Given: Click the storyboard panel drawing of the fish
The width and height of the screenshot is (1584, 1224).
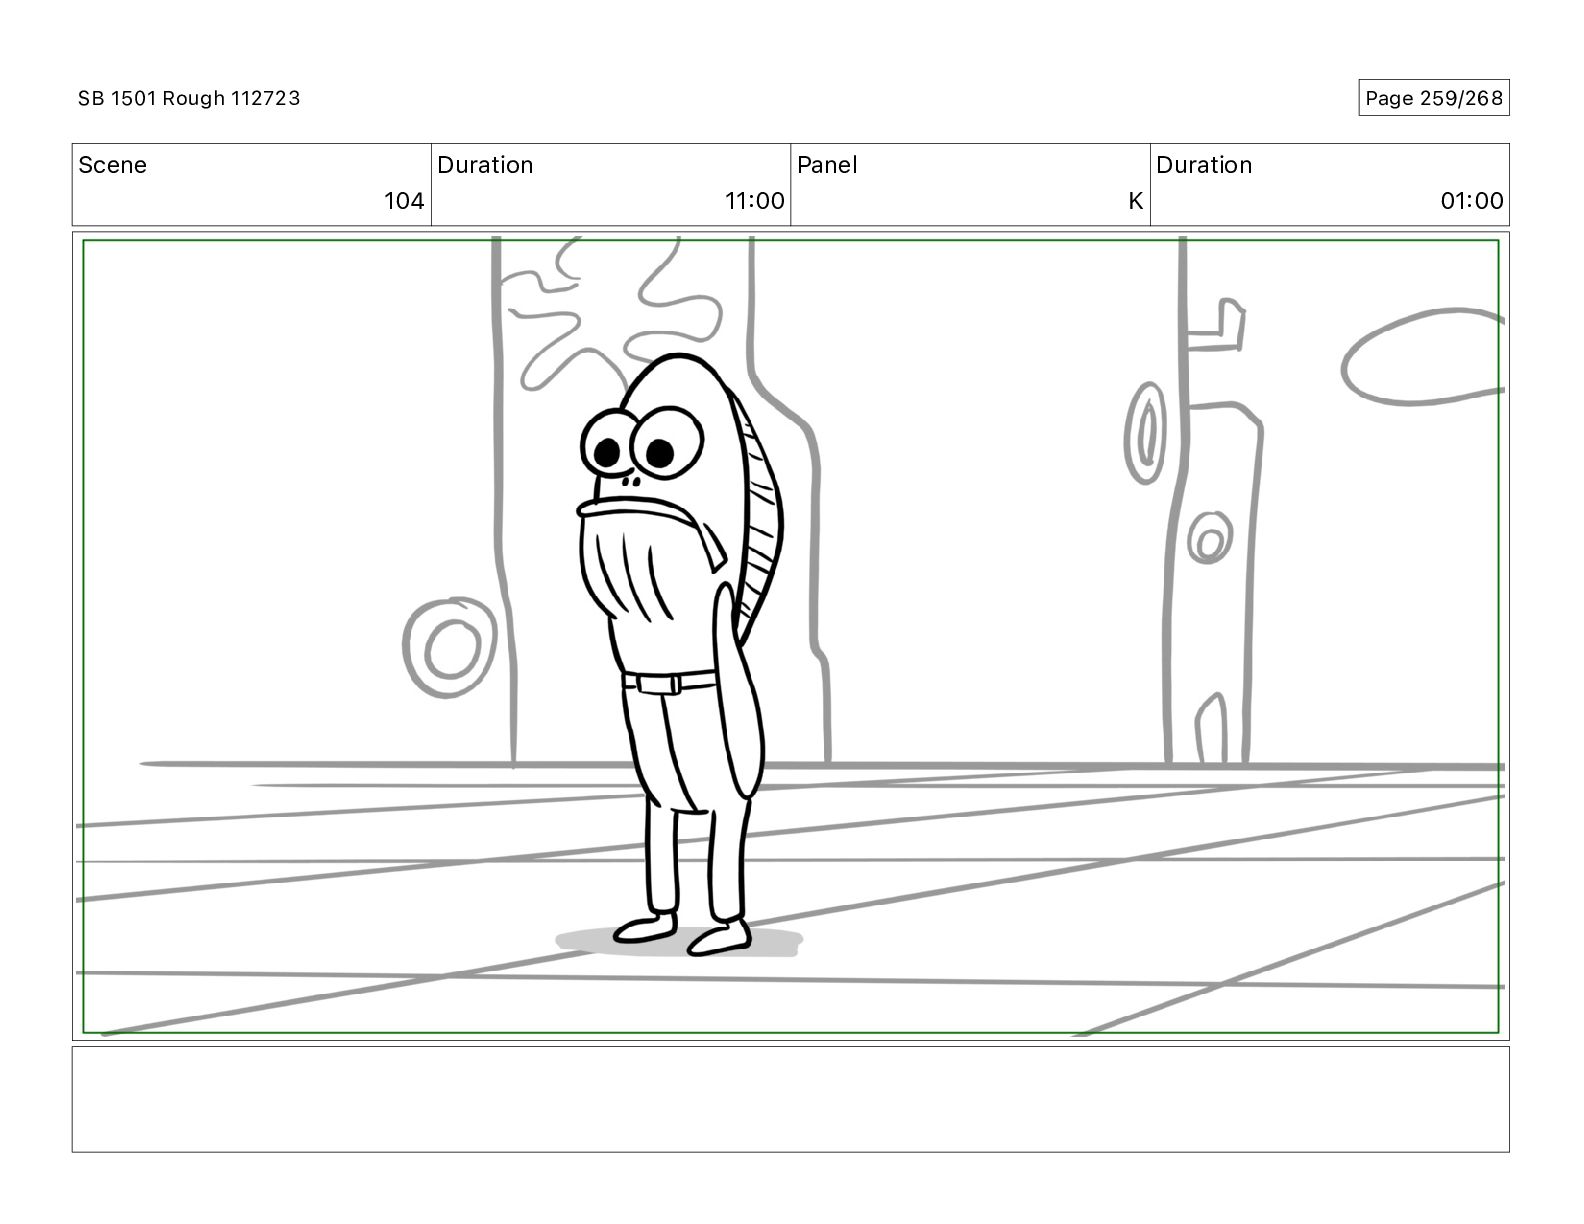Looking at the screenshot, I should pos(790,636).
